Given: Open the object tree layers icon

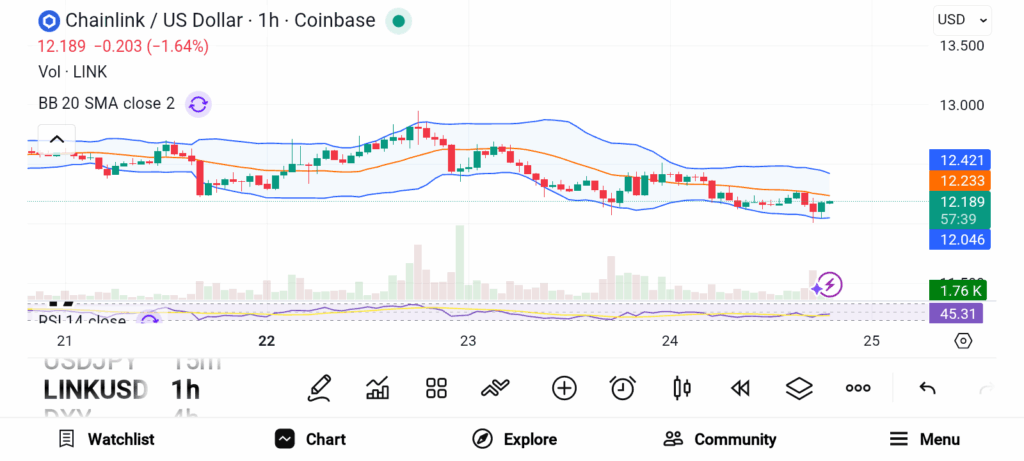Looking at the screenshot, I should [799, 388].
